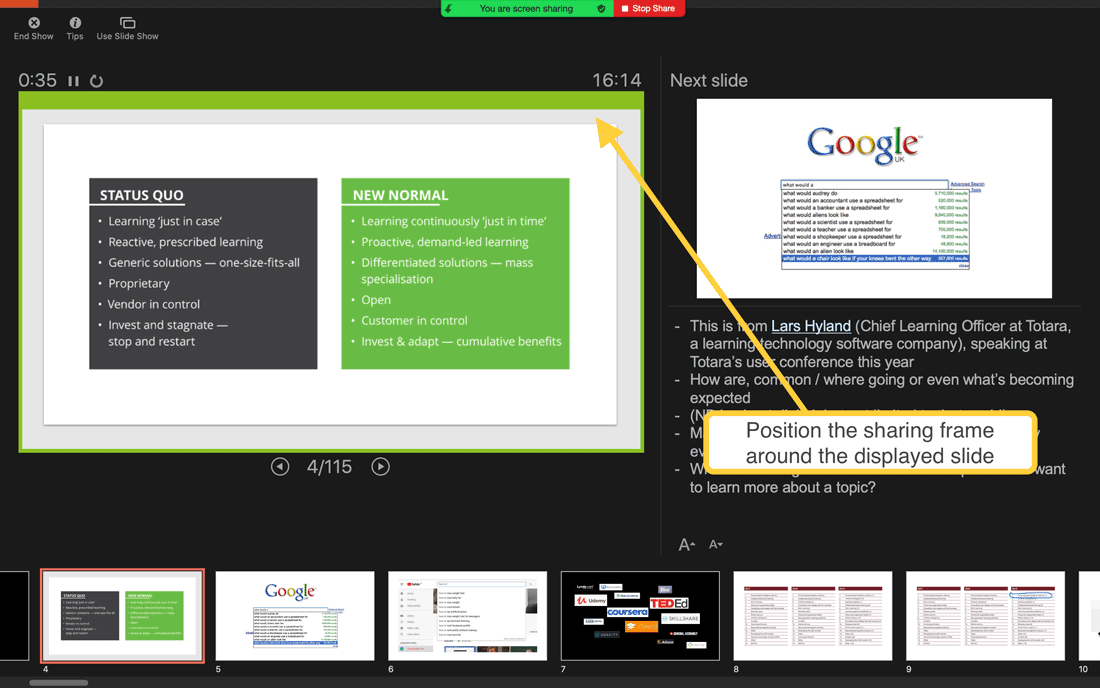Click the 'You are screen sharing' label
The width and height of the screenshot is (1100, 688).
coord(526,8)
